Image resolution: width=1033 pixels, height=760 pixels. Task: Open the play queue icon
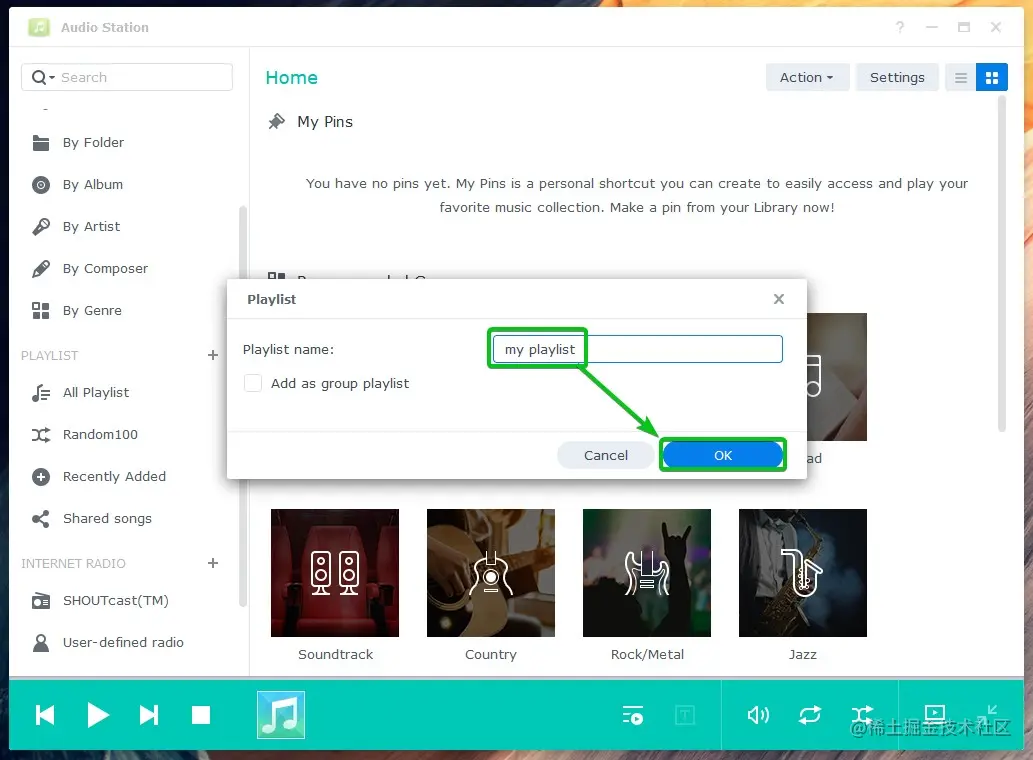click(633, 715)
